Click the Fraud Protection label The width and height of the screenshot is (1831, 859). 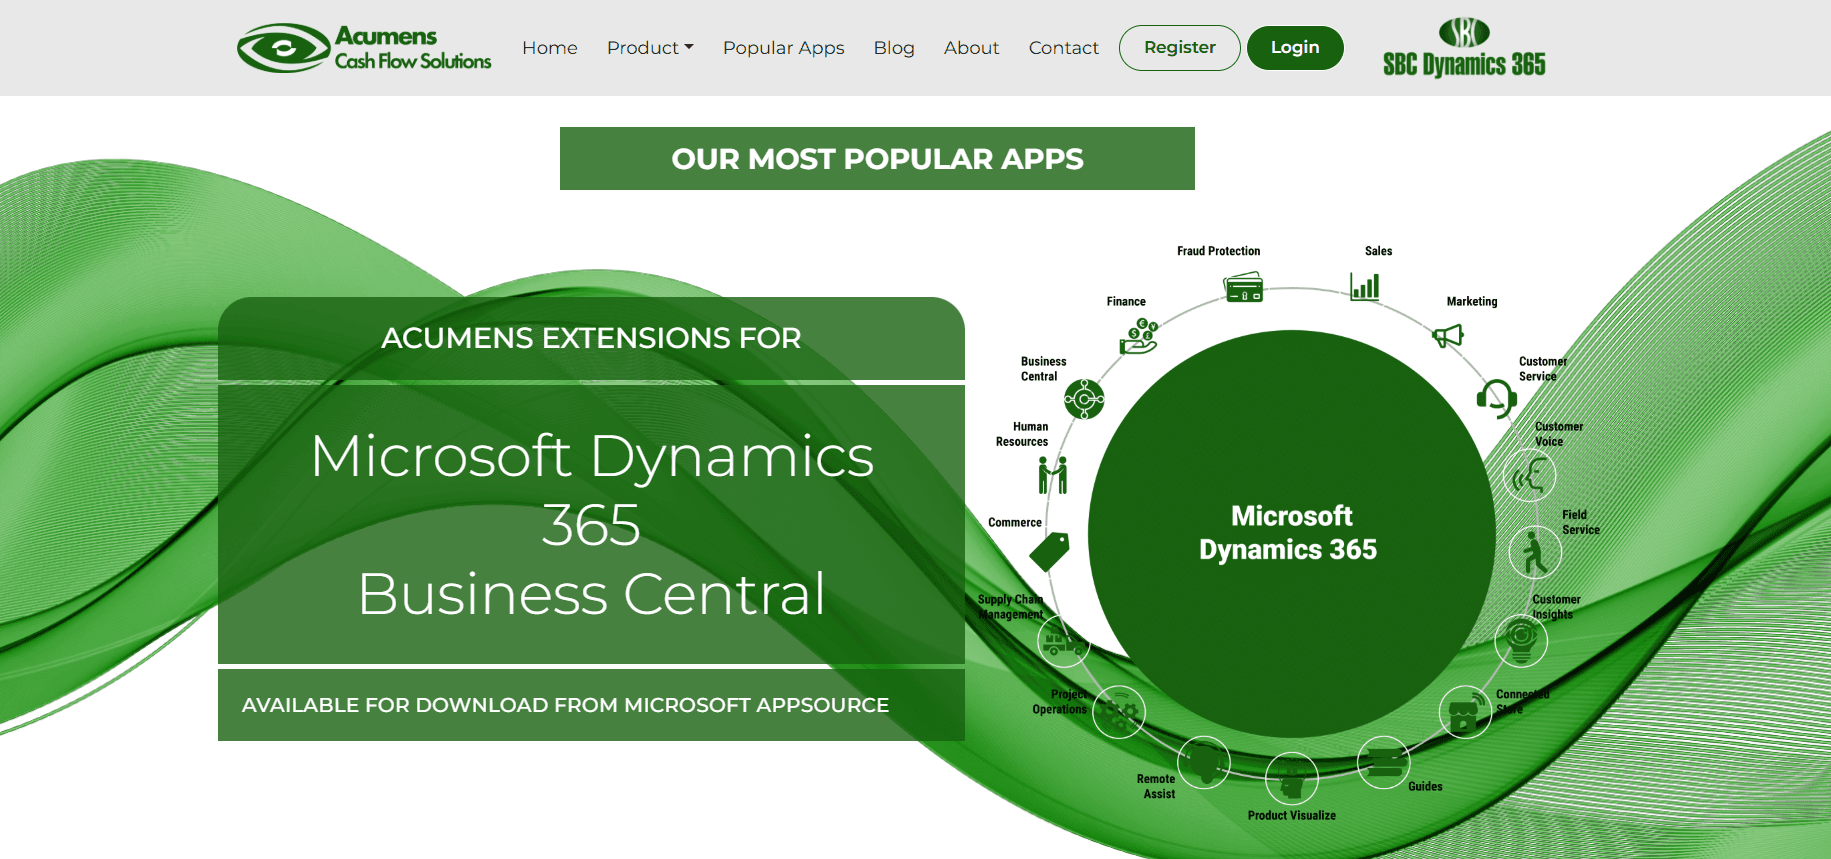pos(1218,251)
